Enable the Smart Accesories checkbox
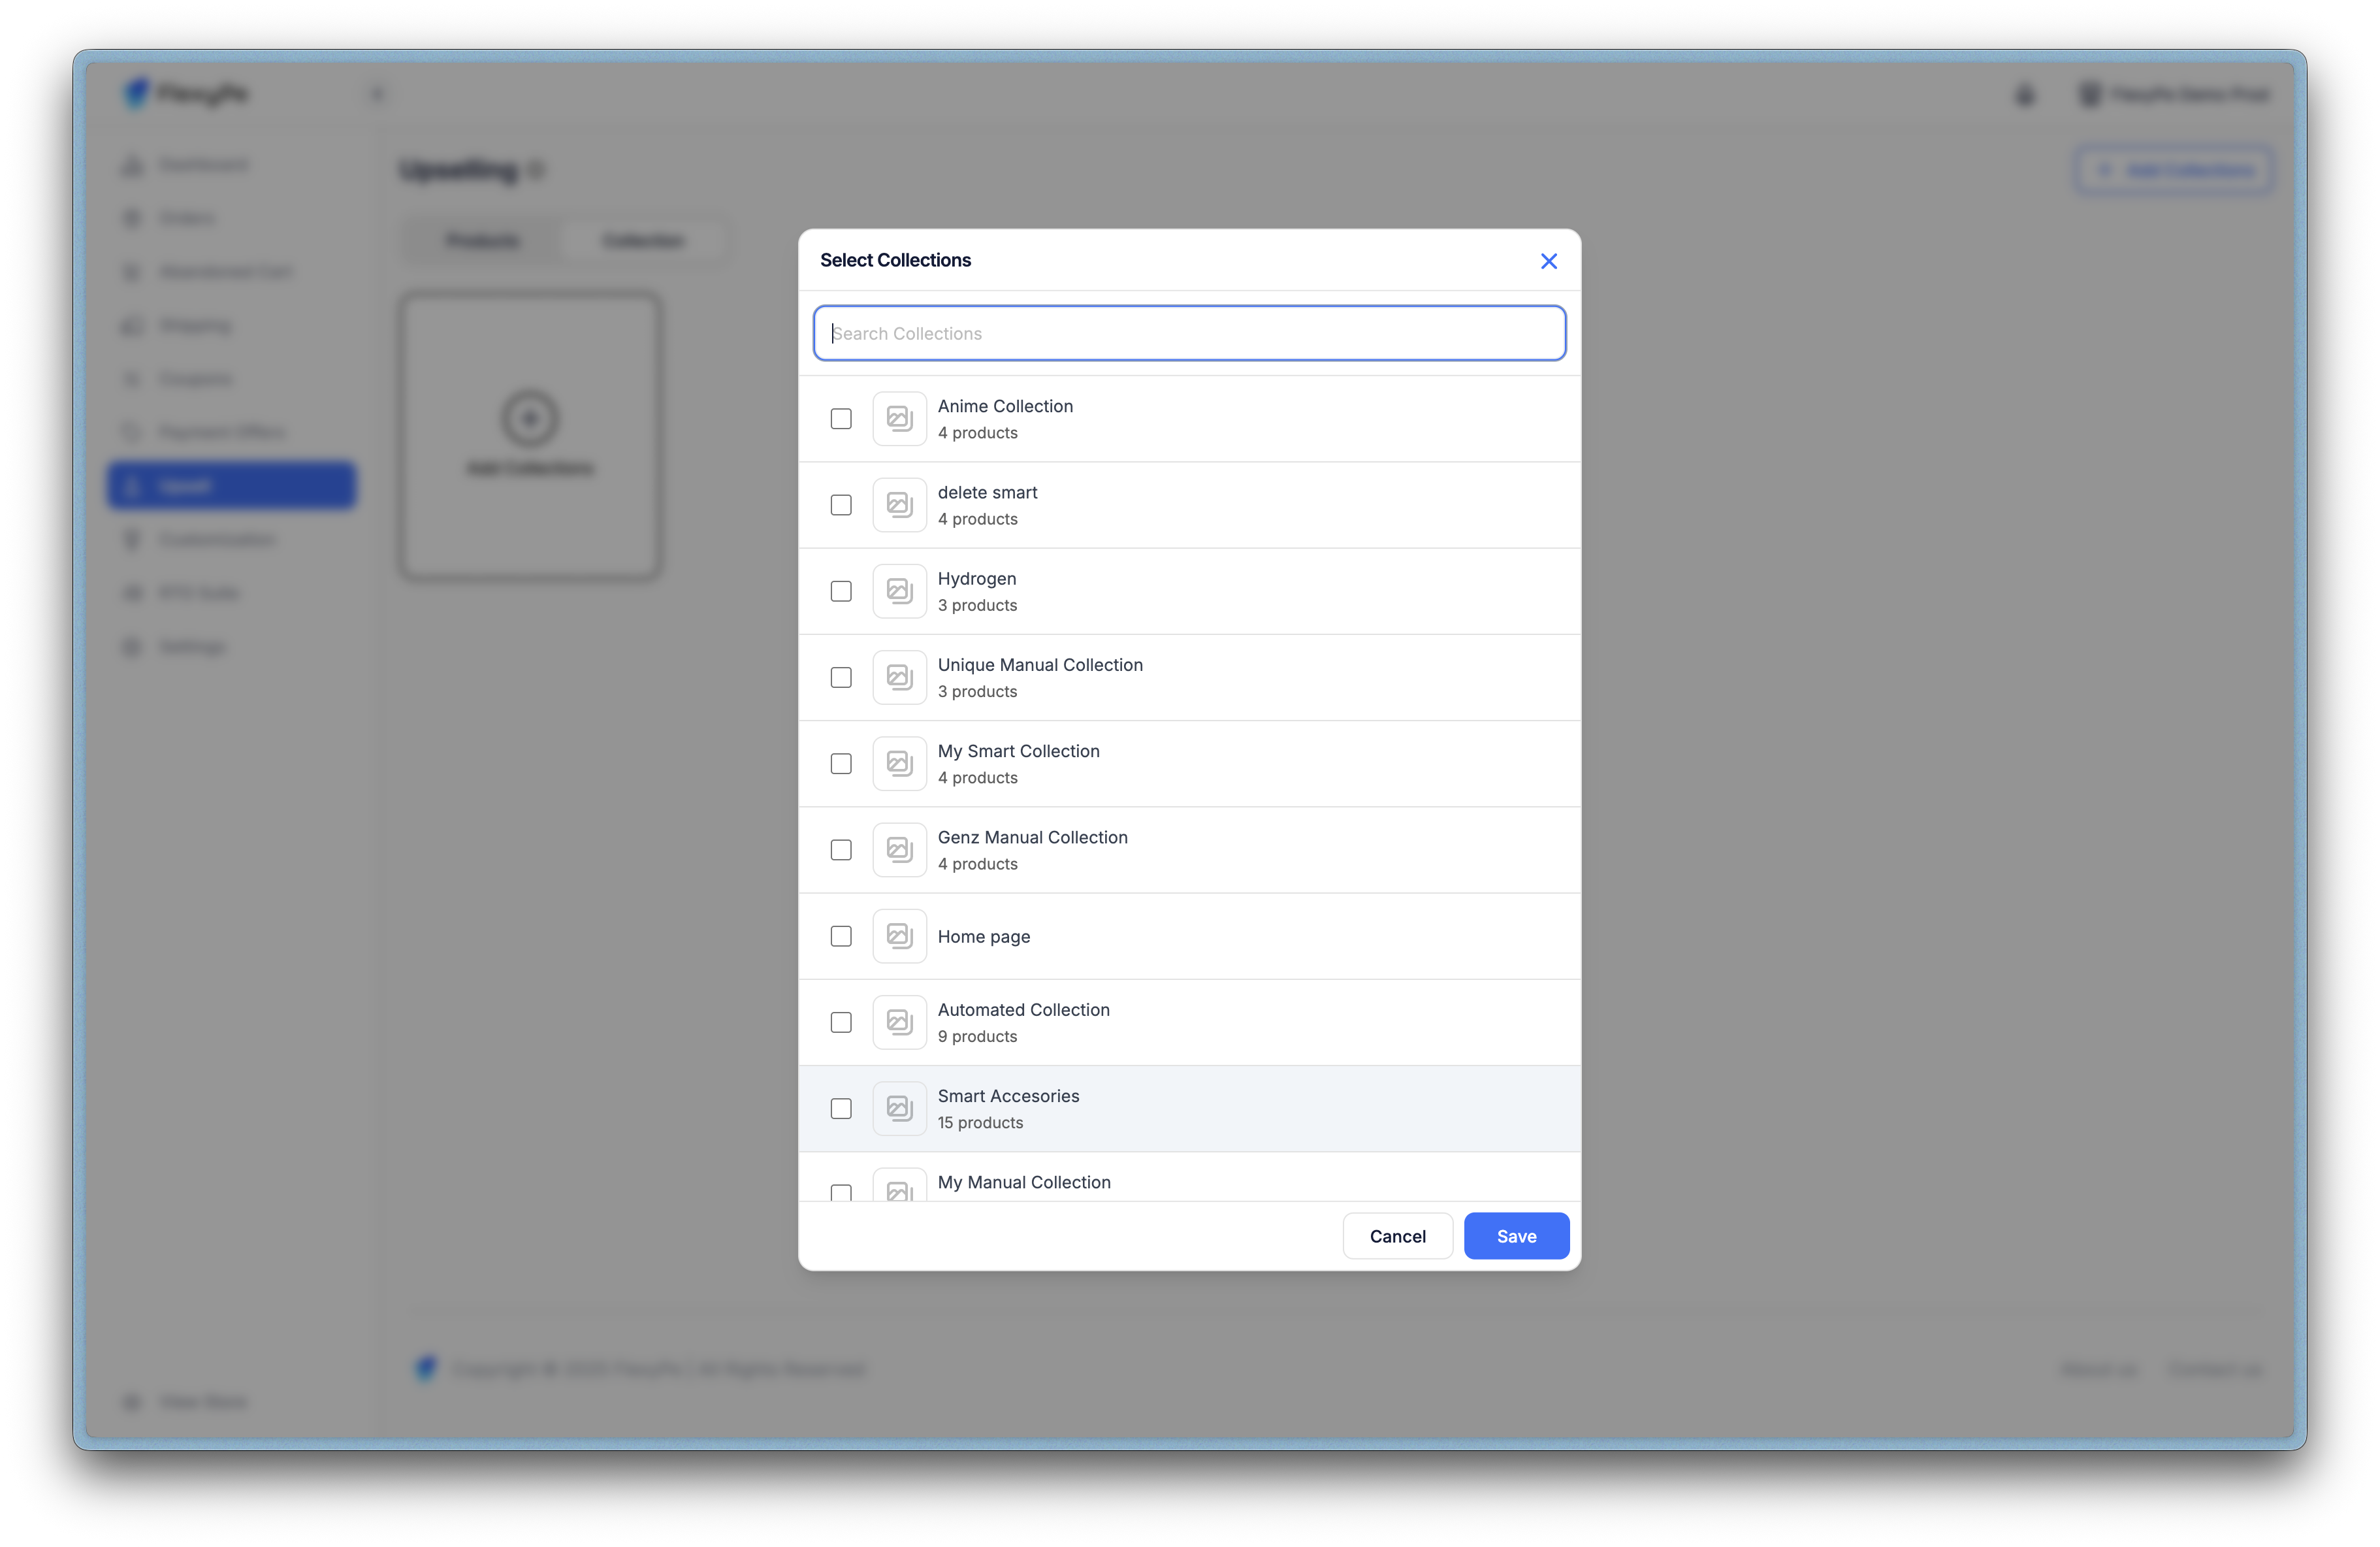The image size is (2380, 1547). (x=841, y=1108)
